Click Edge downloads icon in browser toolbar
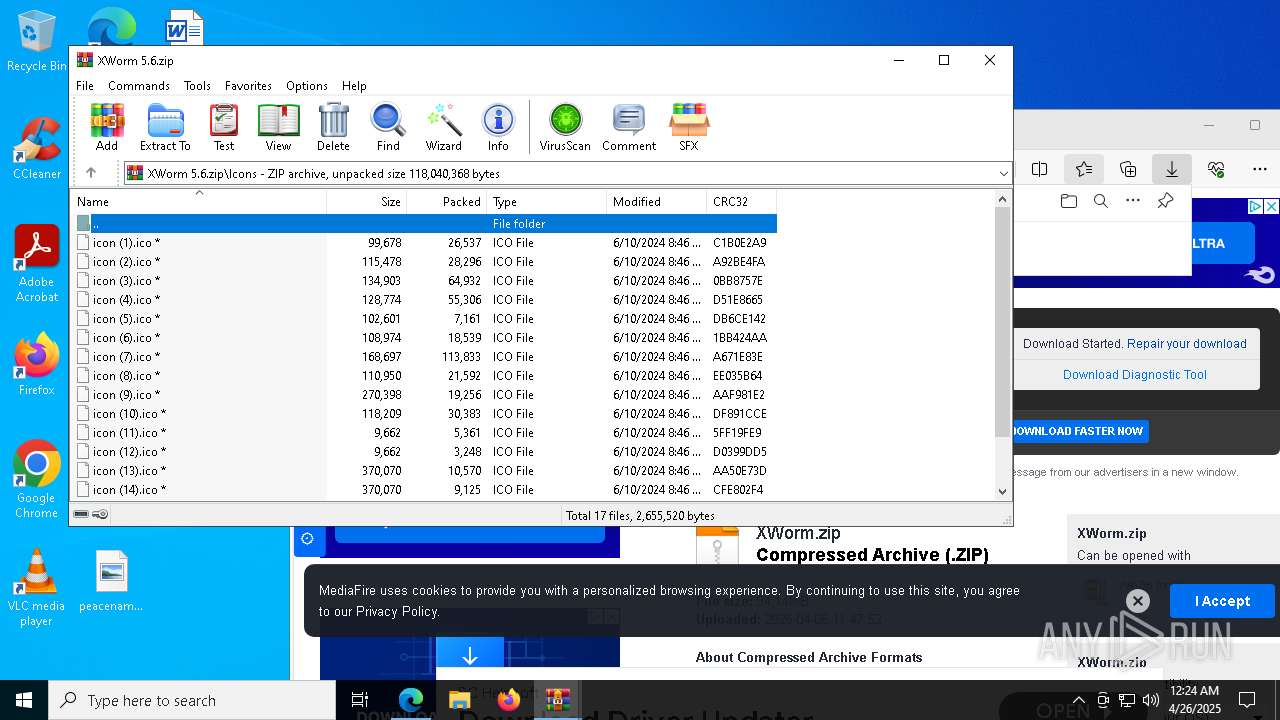1280x720 pixels. [1171, 169]
